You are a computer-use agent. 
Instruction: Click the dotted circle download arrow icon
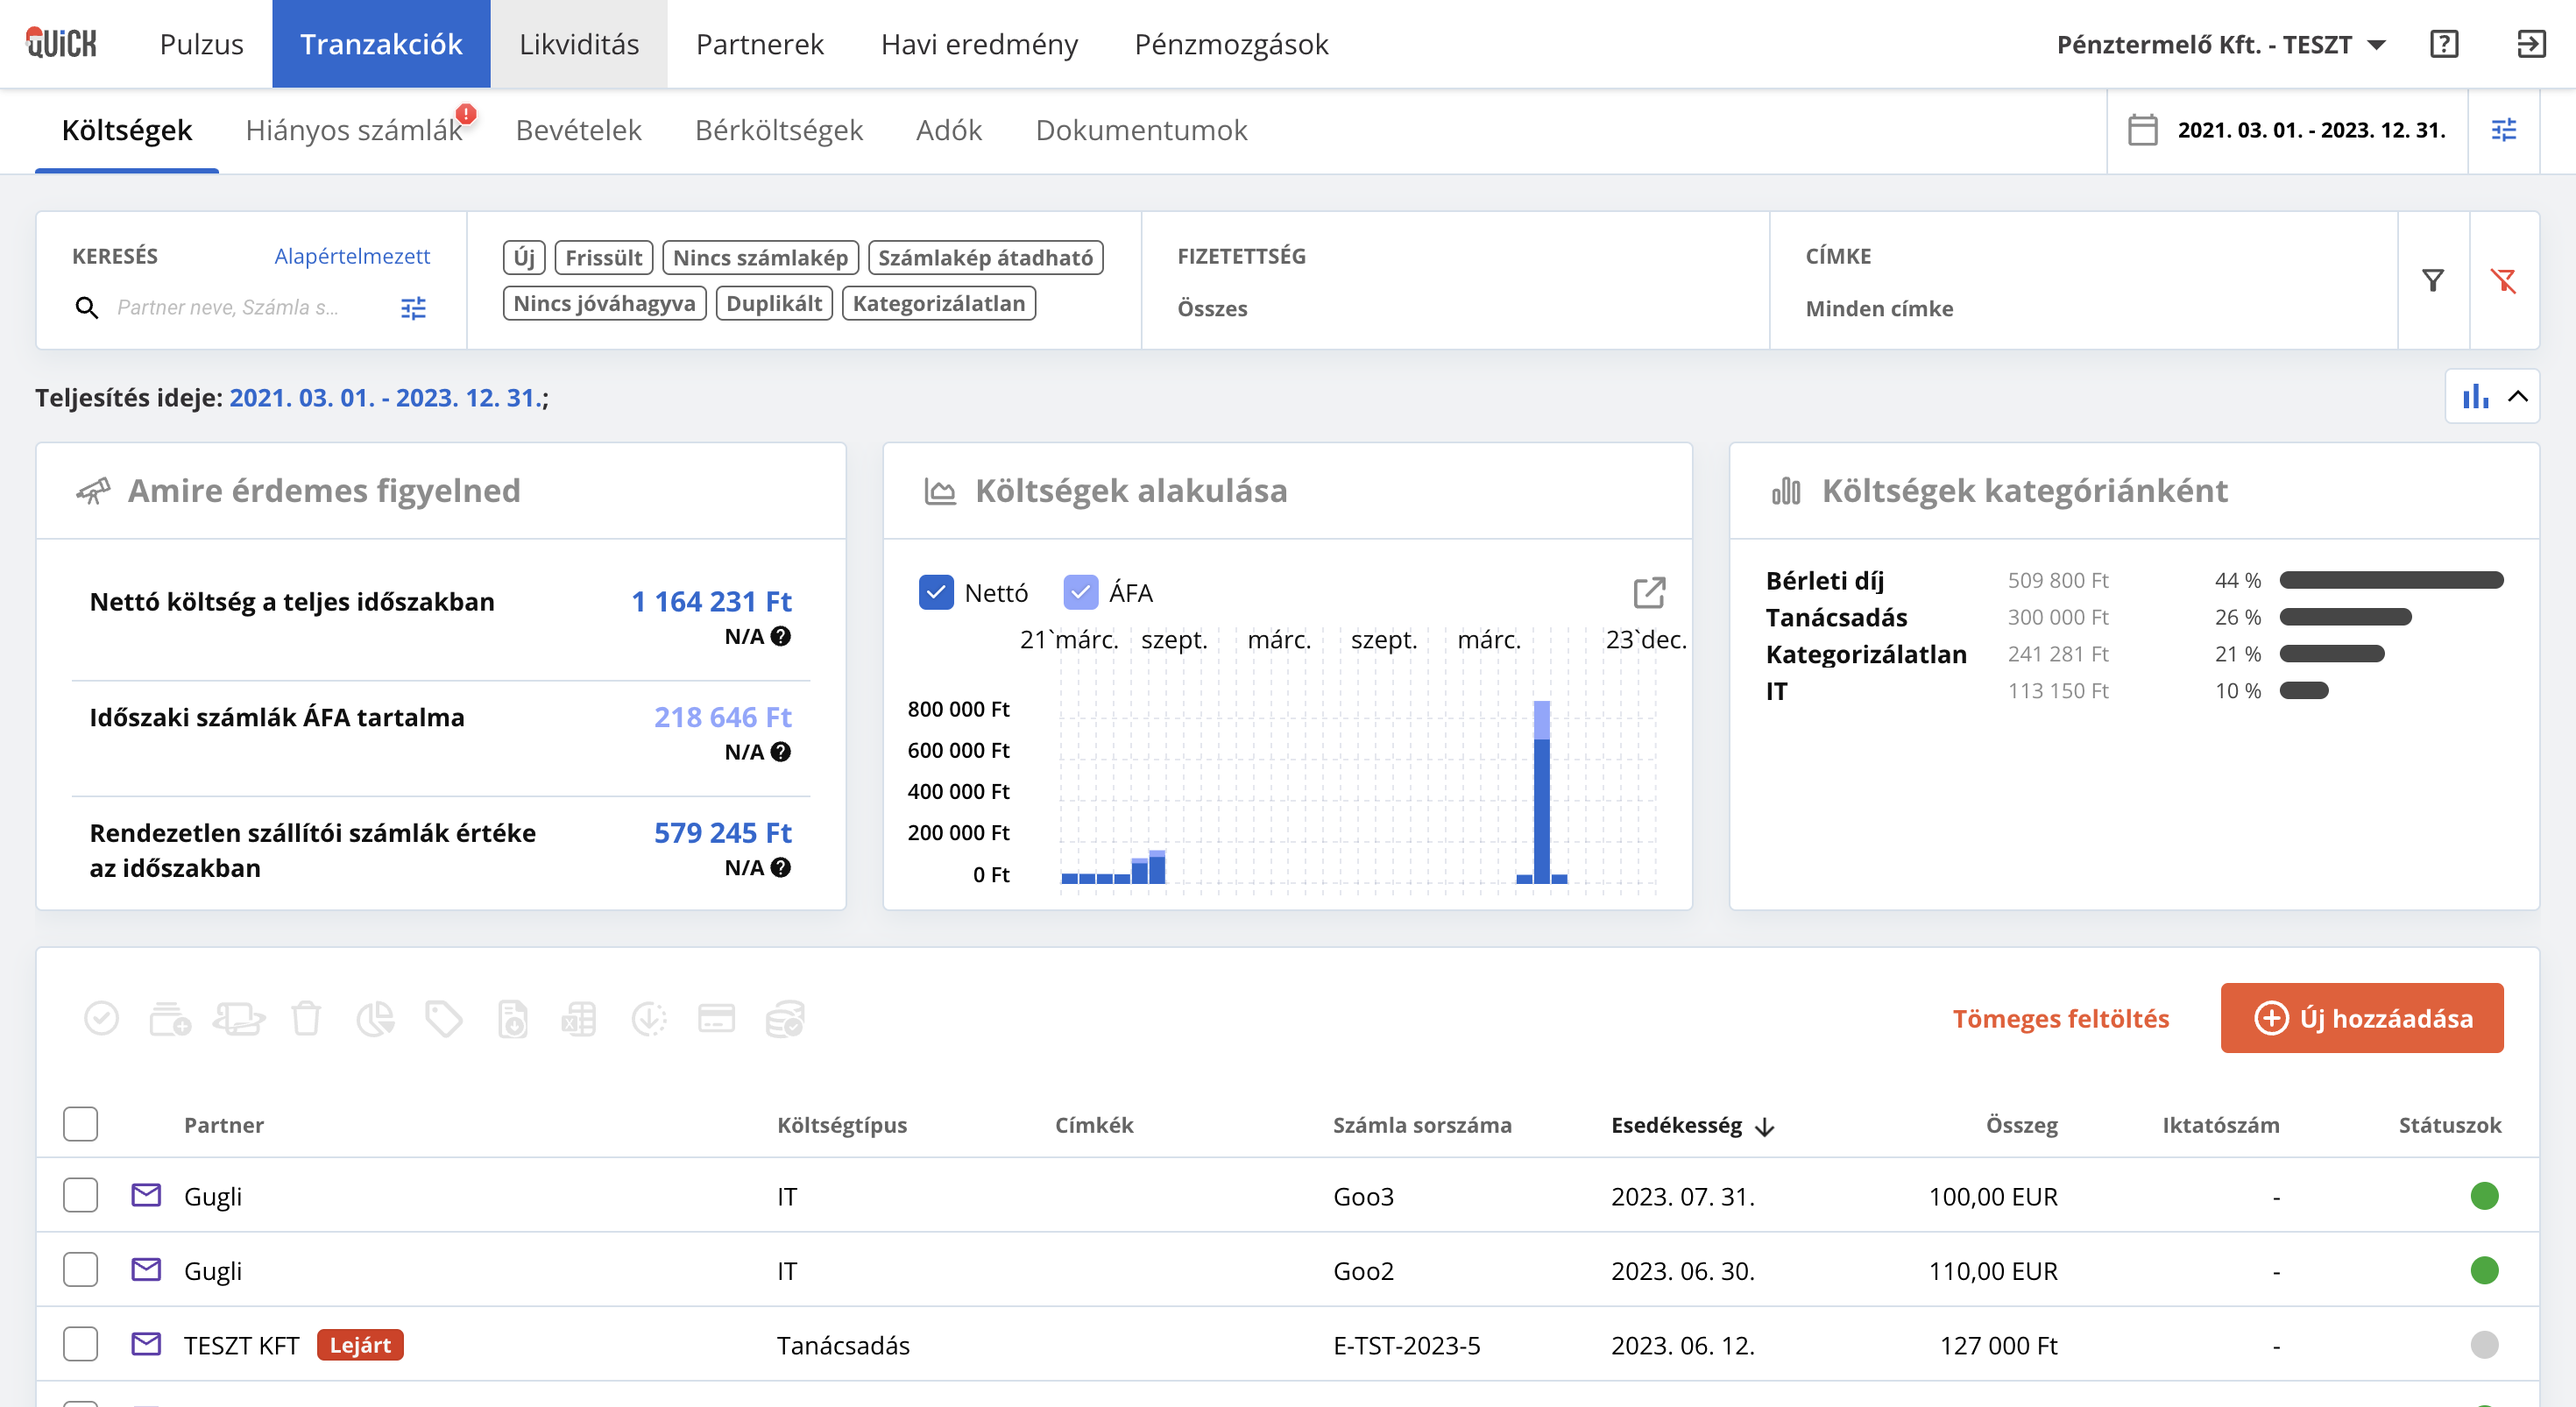649,1019
